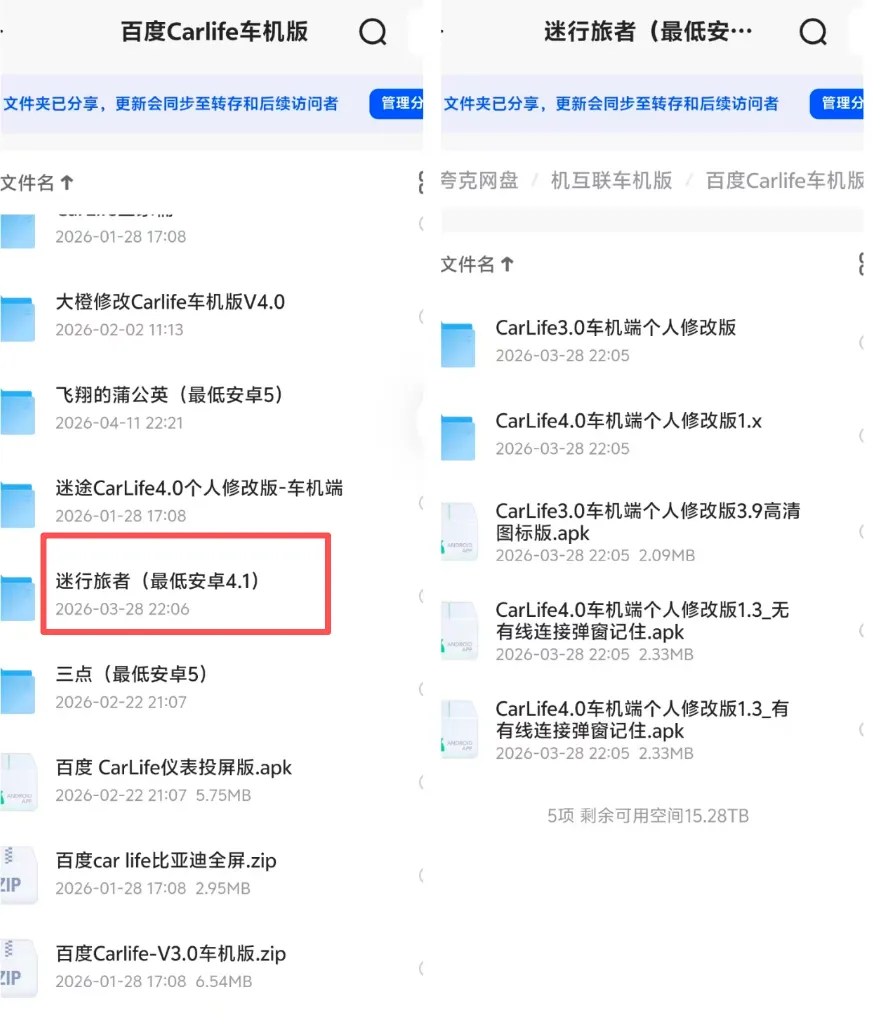Tap 管理分享 button in left screen banner
Viewport: 873px width, 1020px height.
(396, 103)
